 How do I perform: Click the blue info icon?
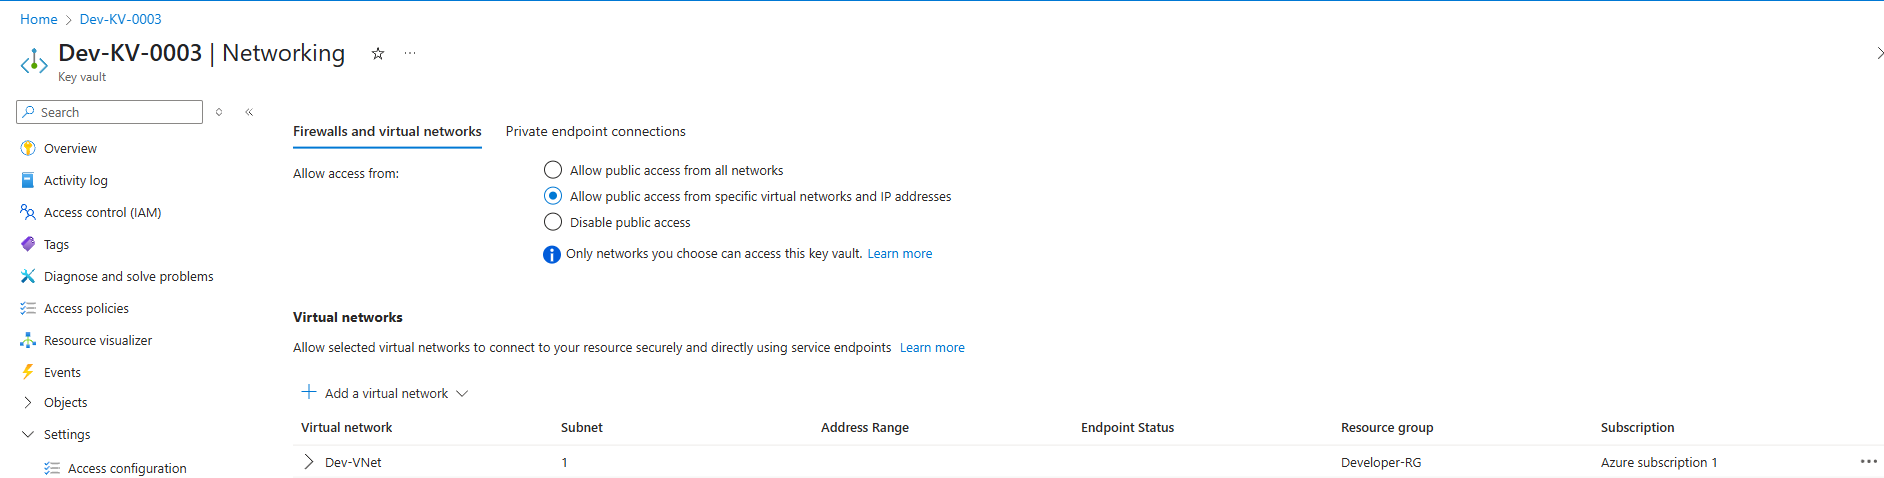(x=552, y=254)
